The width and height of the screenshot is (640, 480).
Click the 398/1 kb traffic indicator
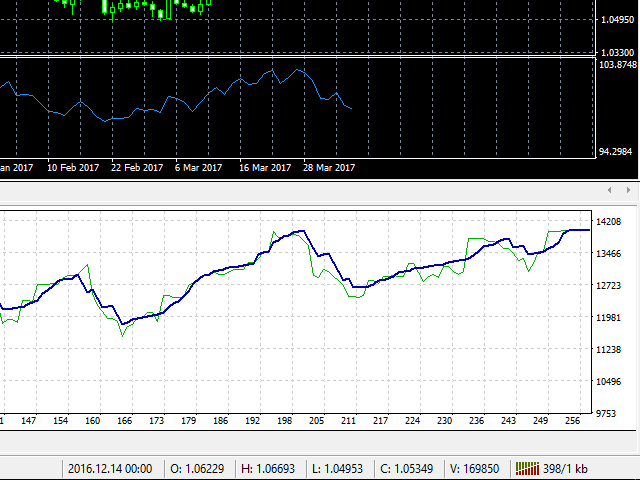564,468
